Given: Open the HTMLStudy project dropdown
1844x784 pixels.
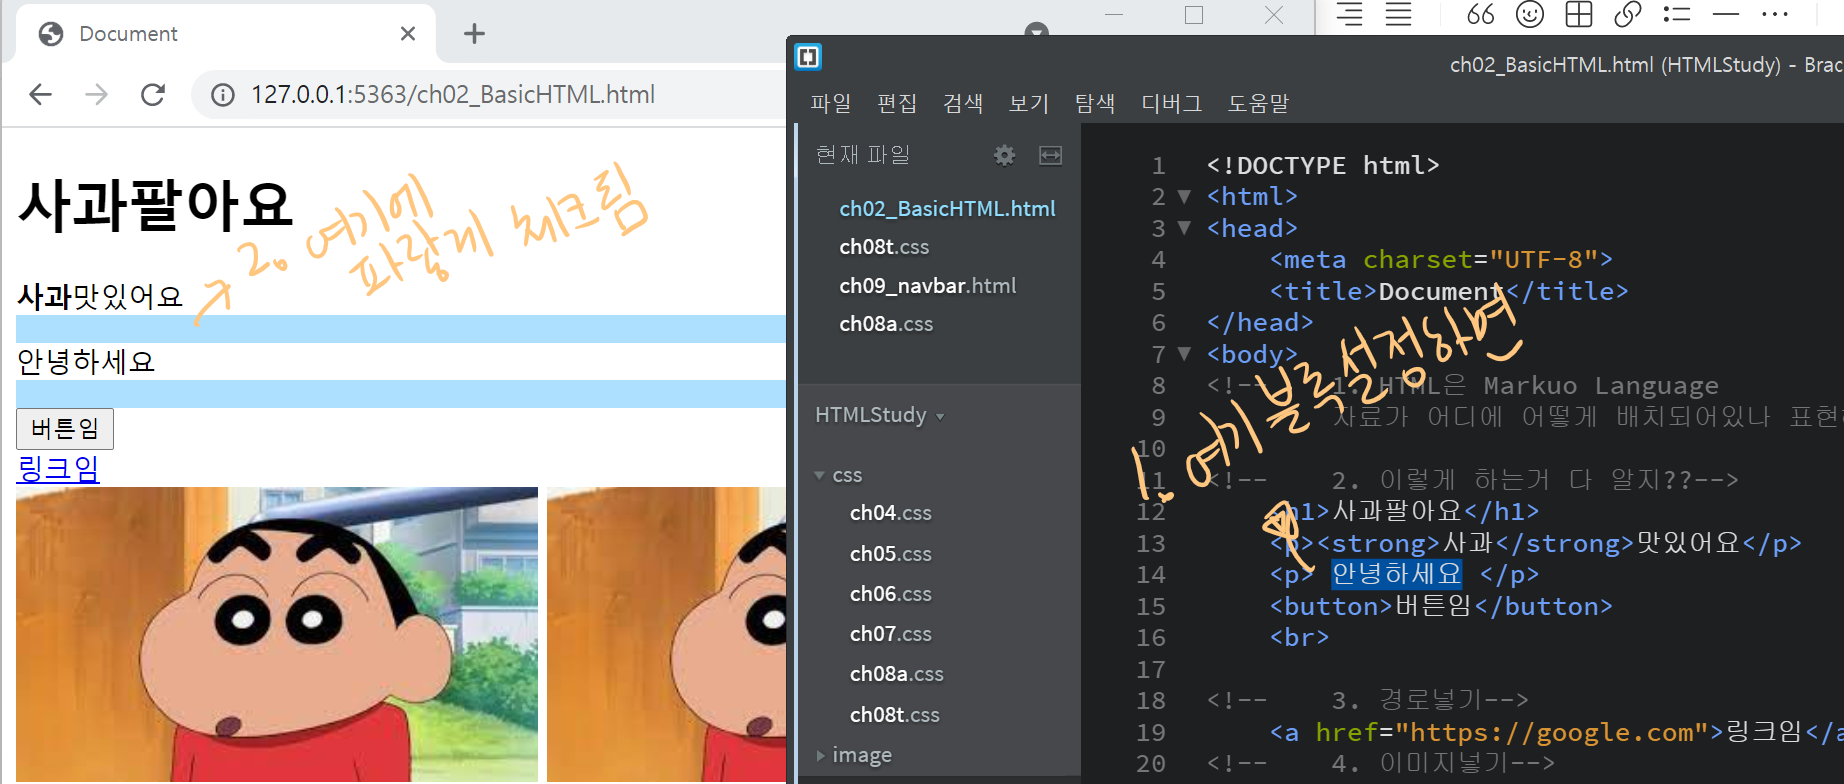Looking at the screenshot, I should click(x=880, y=415).
